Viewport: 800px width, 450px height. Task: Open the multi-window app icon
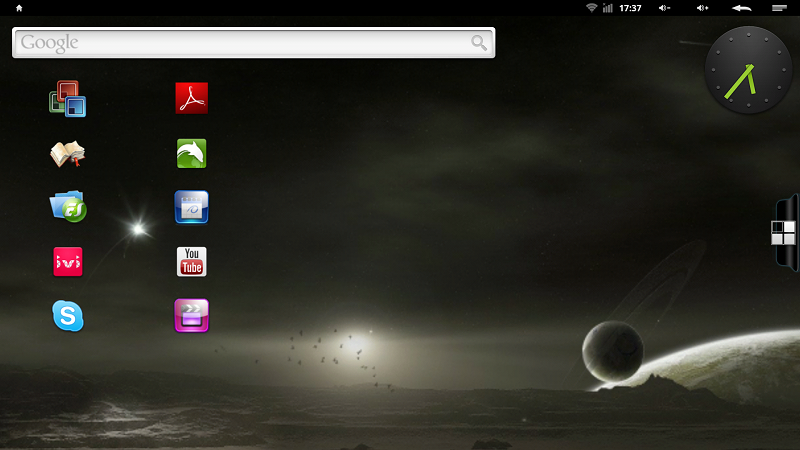[x=67, y=98]
